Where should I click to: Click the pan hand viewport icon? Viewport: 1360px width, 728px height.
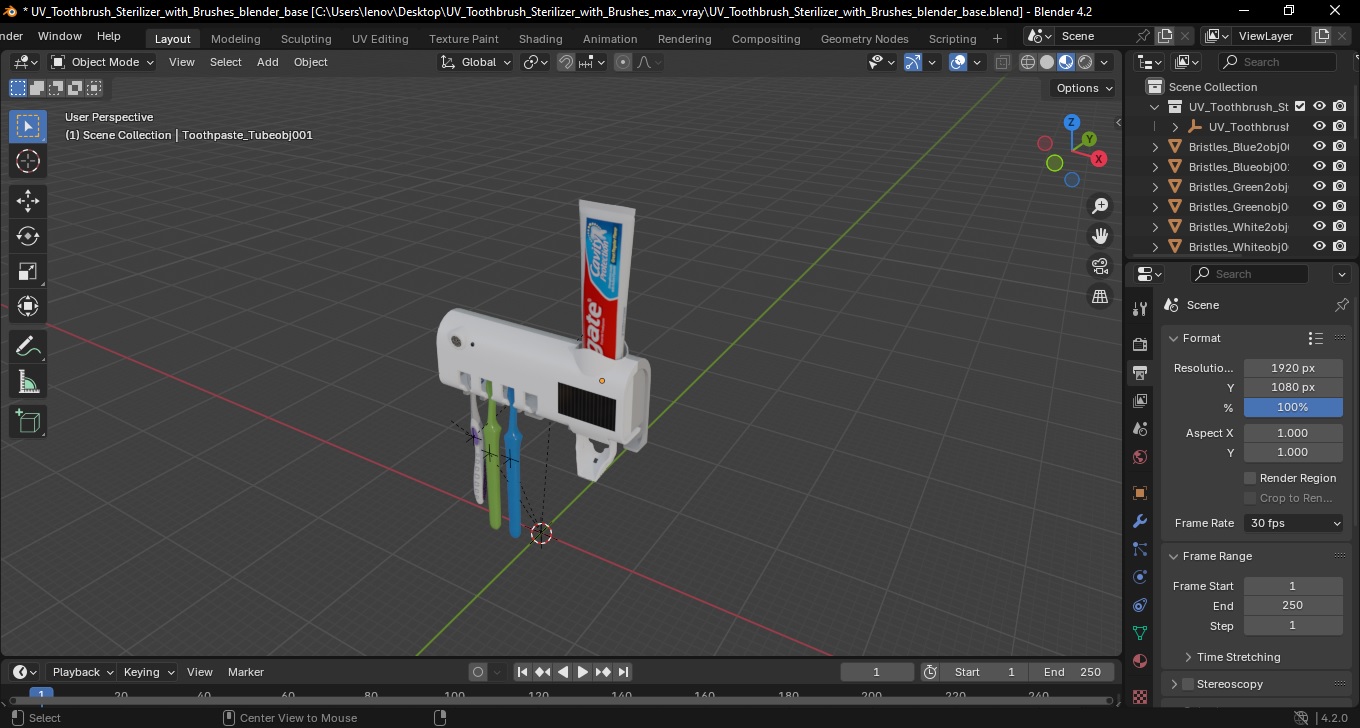[x=1100, y=236]
